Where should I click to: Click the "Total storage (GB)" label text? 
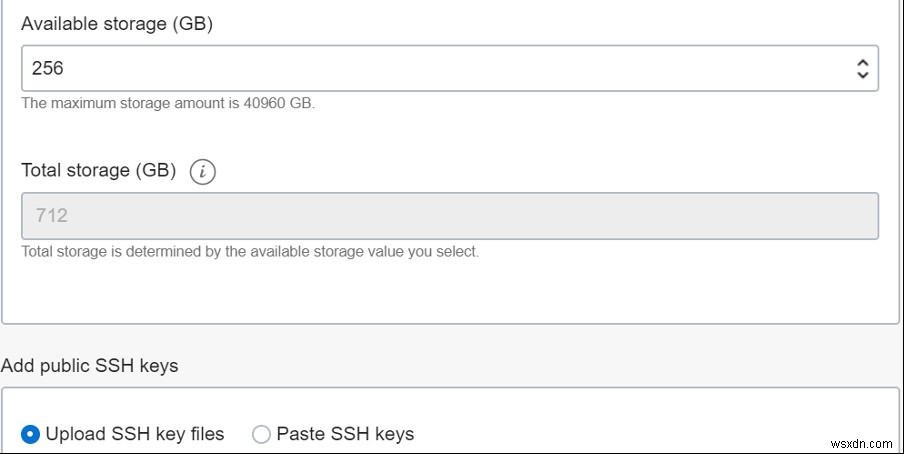[x=99, y=171]
